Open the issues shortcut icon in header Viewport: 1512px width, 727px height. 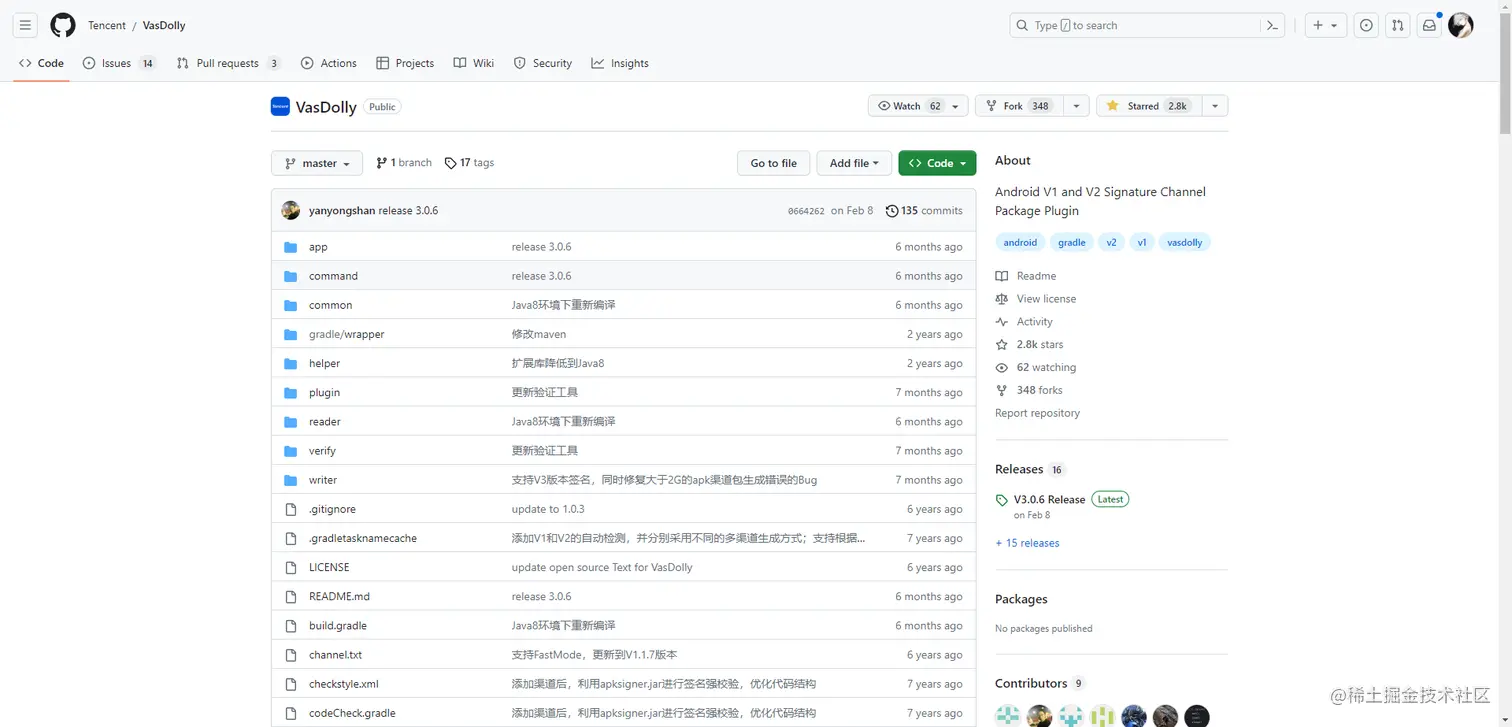tap(1366, 25)
